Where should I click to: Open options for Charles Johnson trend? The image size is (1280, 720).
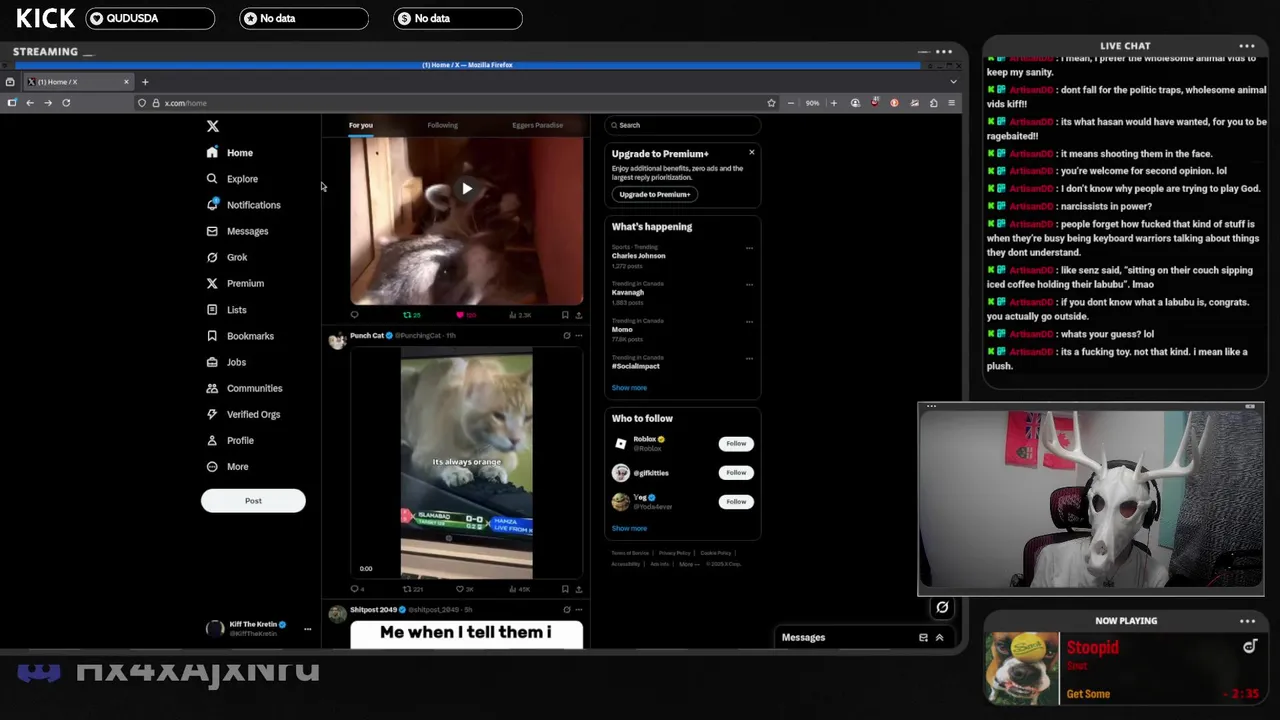tap(749, 248)
